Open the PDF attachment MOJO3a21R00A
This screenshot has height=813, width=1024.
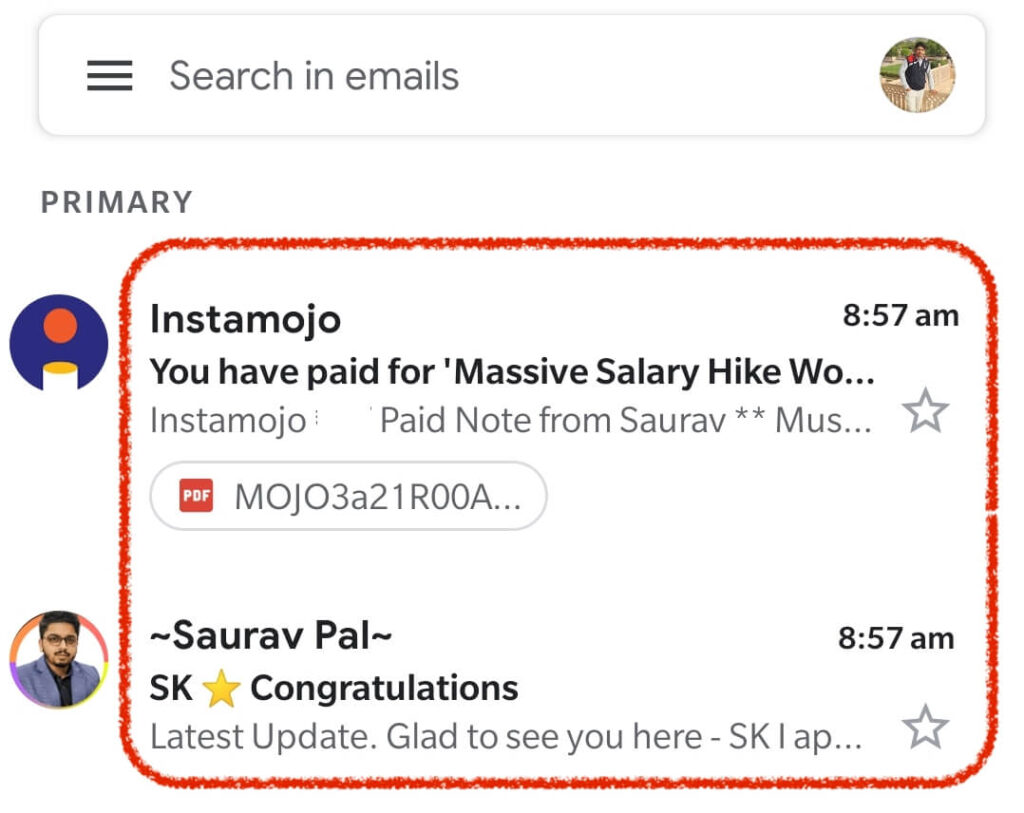point(348,496)
